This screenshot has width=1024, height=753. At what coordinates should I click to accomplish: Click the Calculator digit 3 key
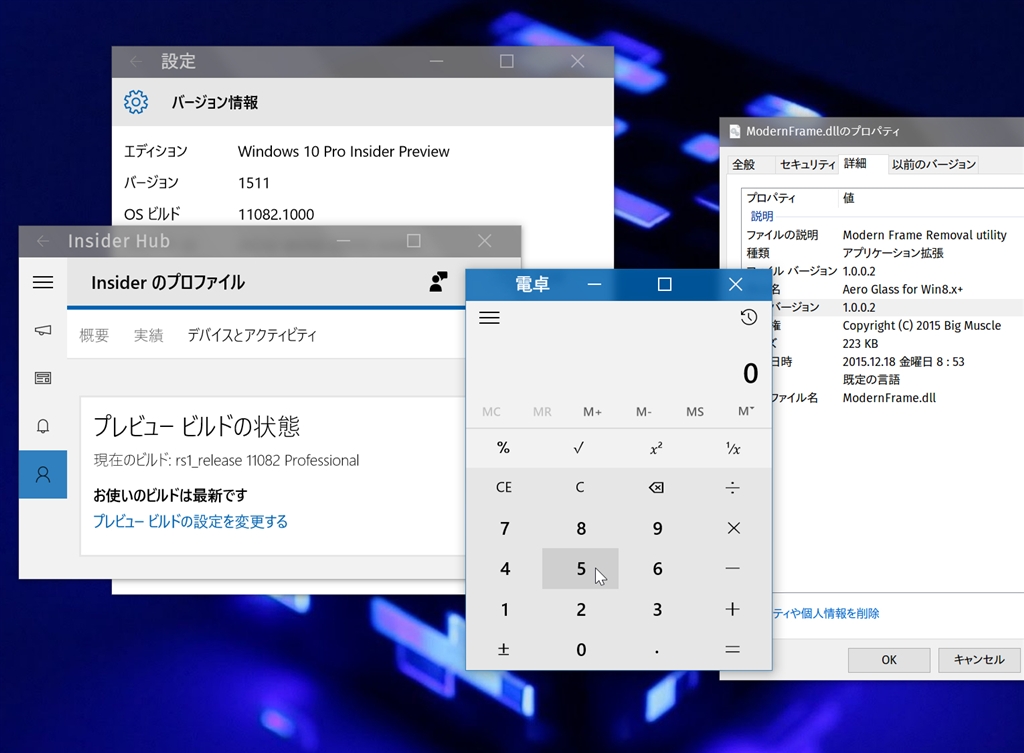[656, 609]
